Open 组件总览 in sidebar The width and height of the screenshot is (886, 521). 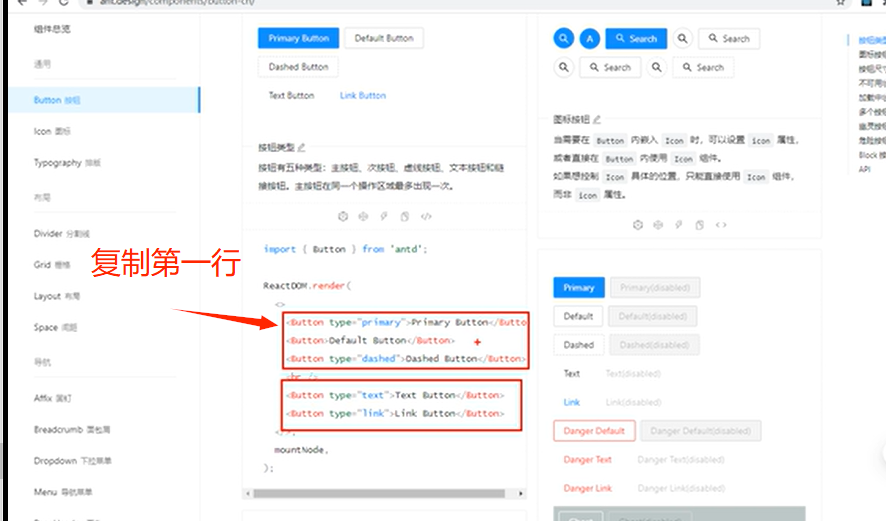[52, 29]
